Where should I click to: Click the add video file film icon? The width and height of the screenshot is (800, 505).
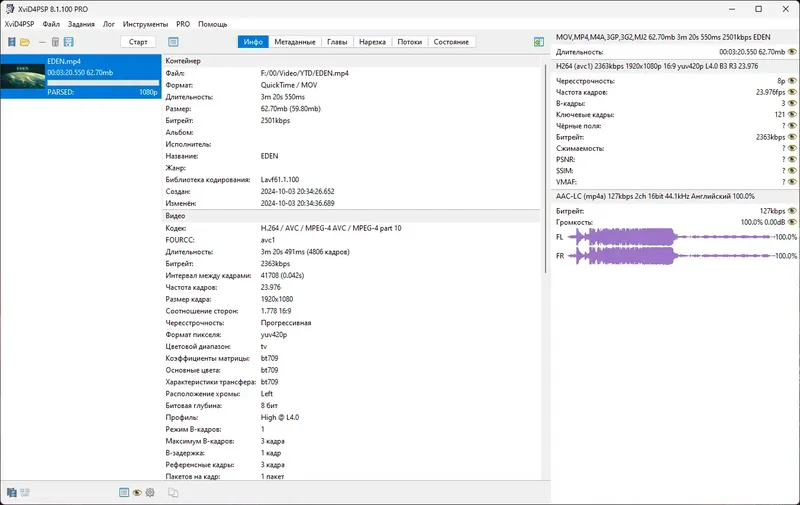11,42
